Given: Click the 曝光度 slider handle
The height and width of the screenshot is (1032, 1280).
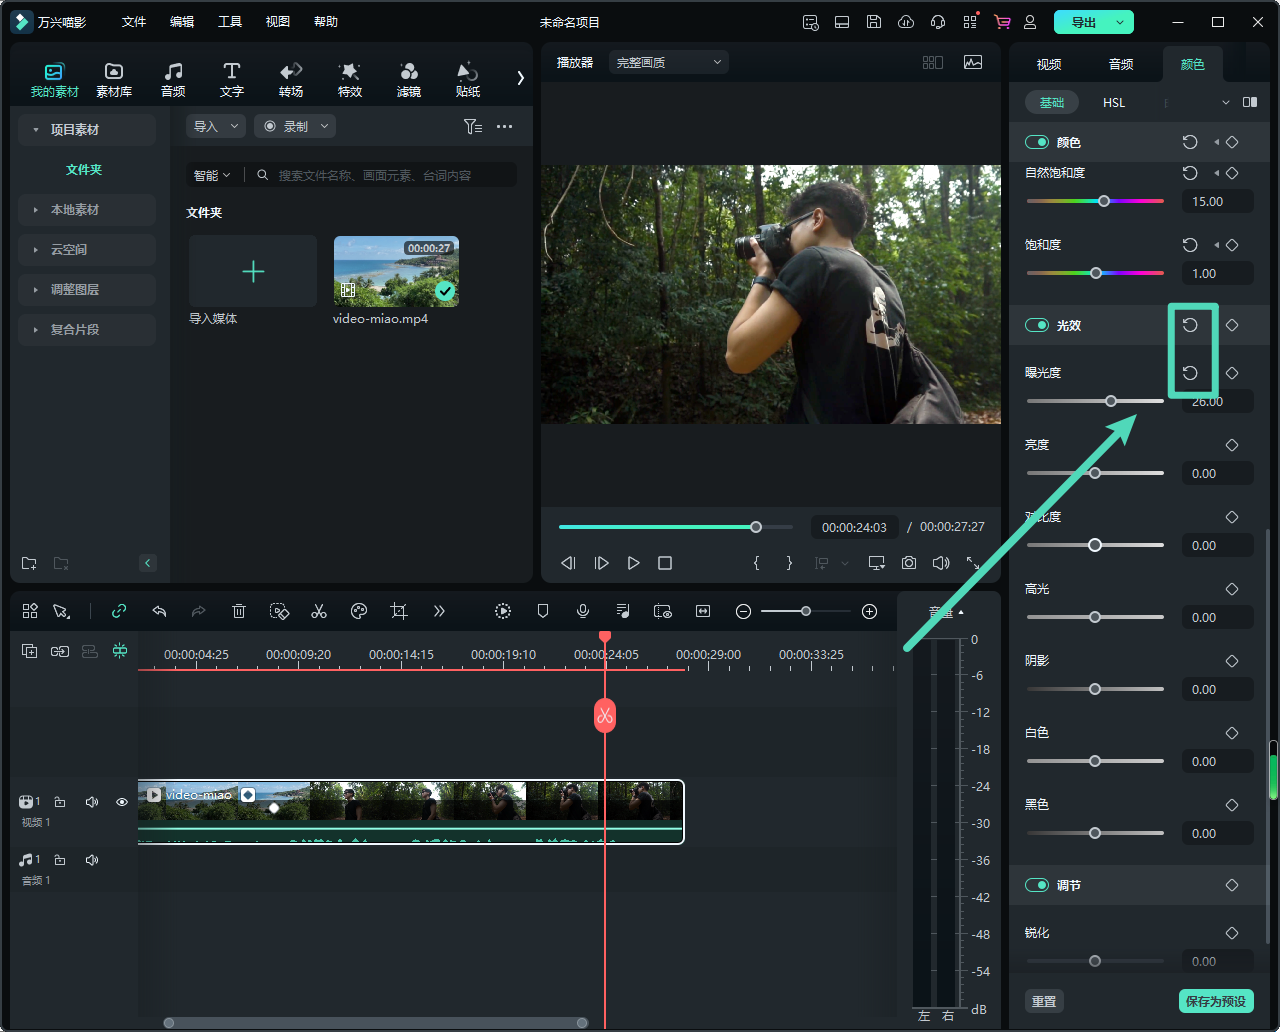Looking at the screenshot, I should point(1111,401).
